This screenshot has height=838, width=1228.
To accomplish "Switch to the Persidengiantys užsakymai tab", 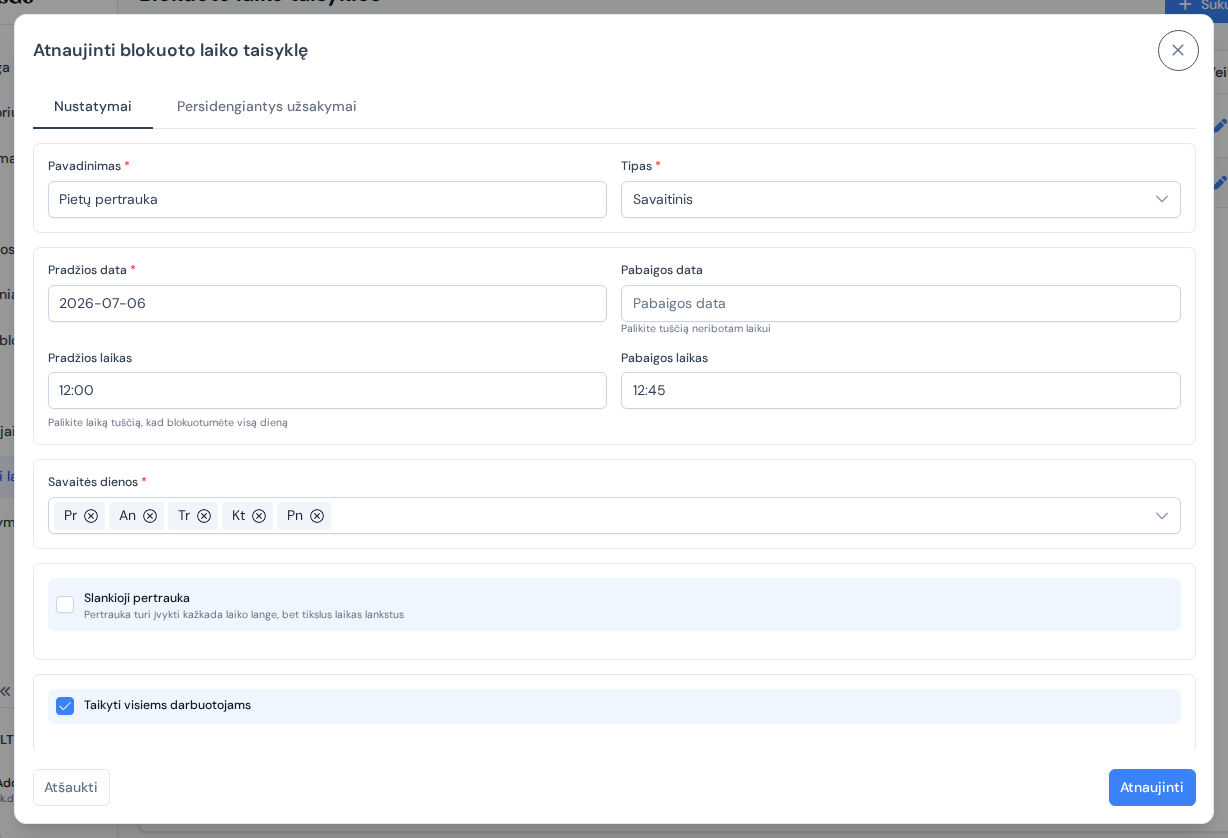I will [267, 106].
